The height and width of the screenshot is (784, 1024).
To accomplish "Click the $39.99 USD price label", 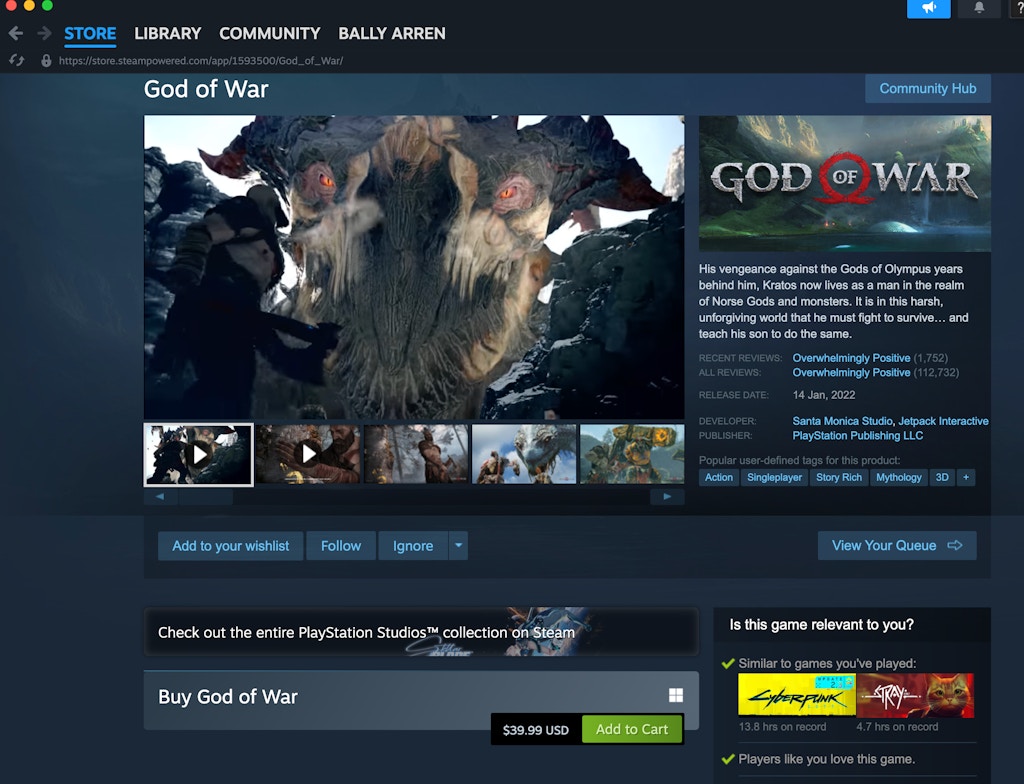I will click(536, 730).
